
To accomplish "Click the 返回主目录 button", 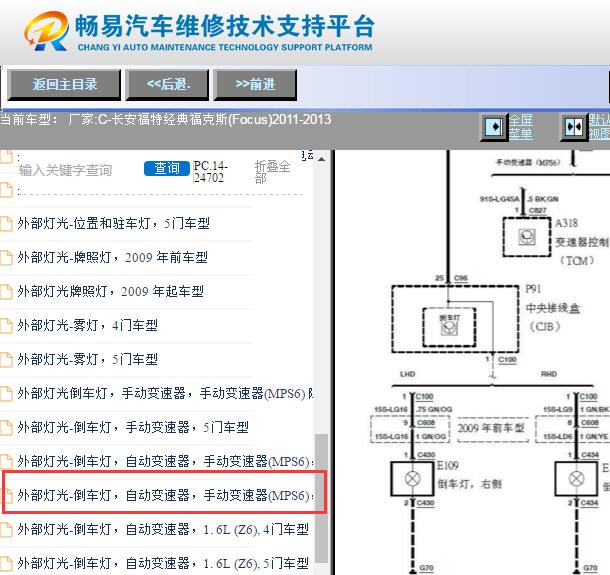I will point(64,84).
